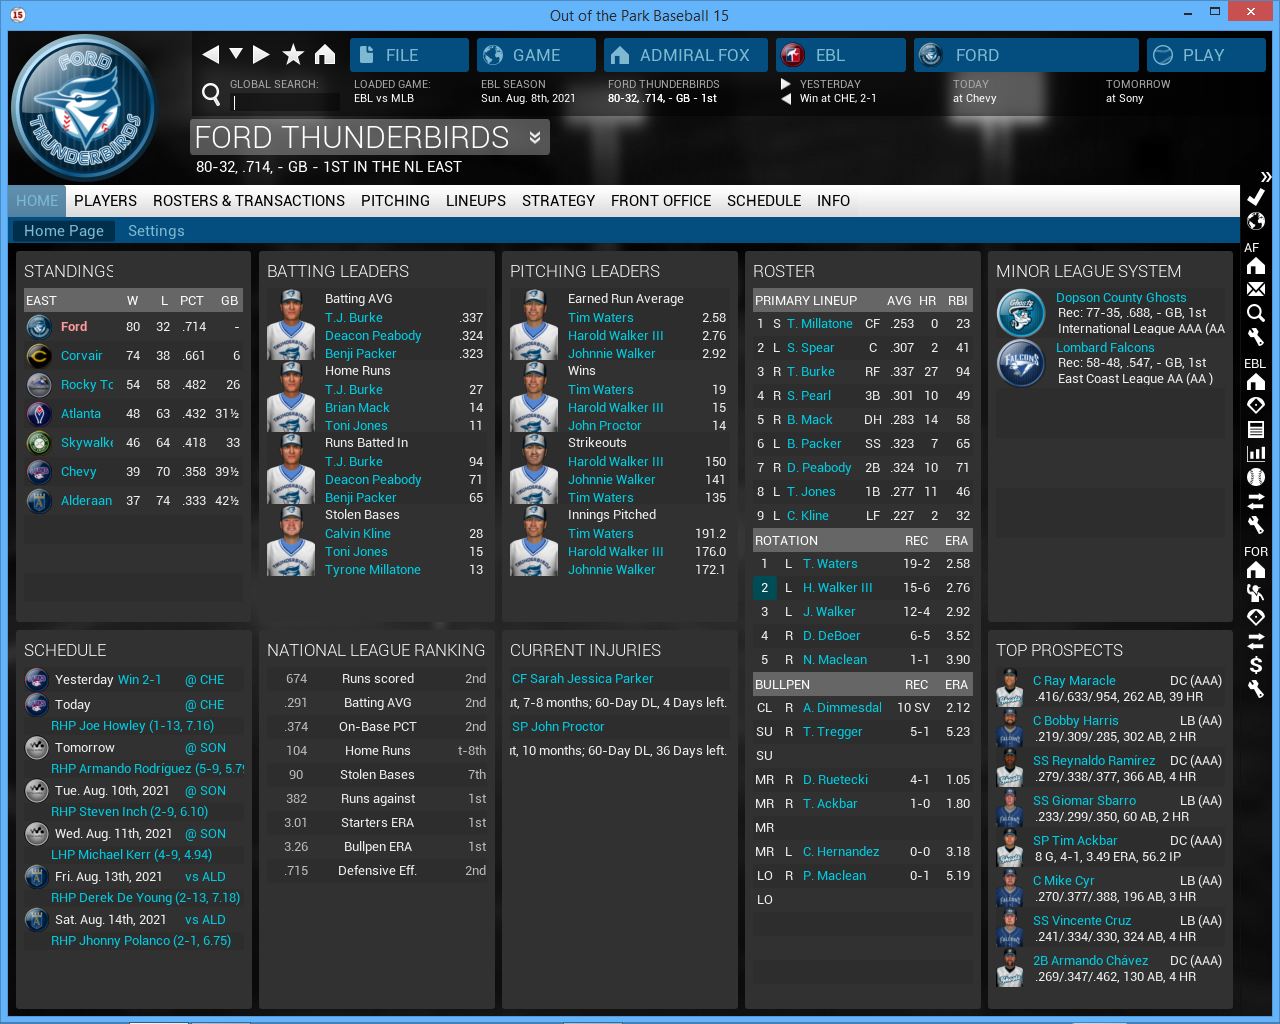Open injured player Sarah Jessica Parker
The image size is (1280, 1024).
pyautogui.click(x=582, y=679)
